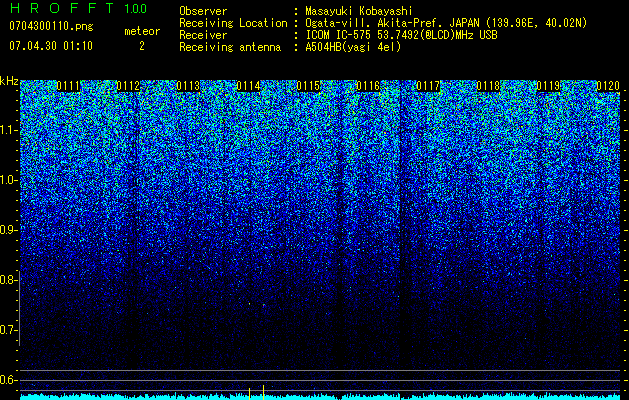Click the 'Observer' field label
Screen dimensions: 629x400
coord(203,11)
